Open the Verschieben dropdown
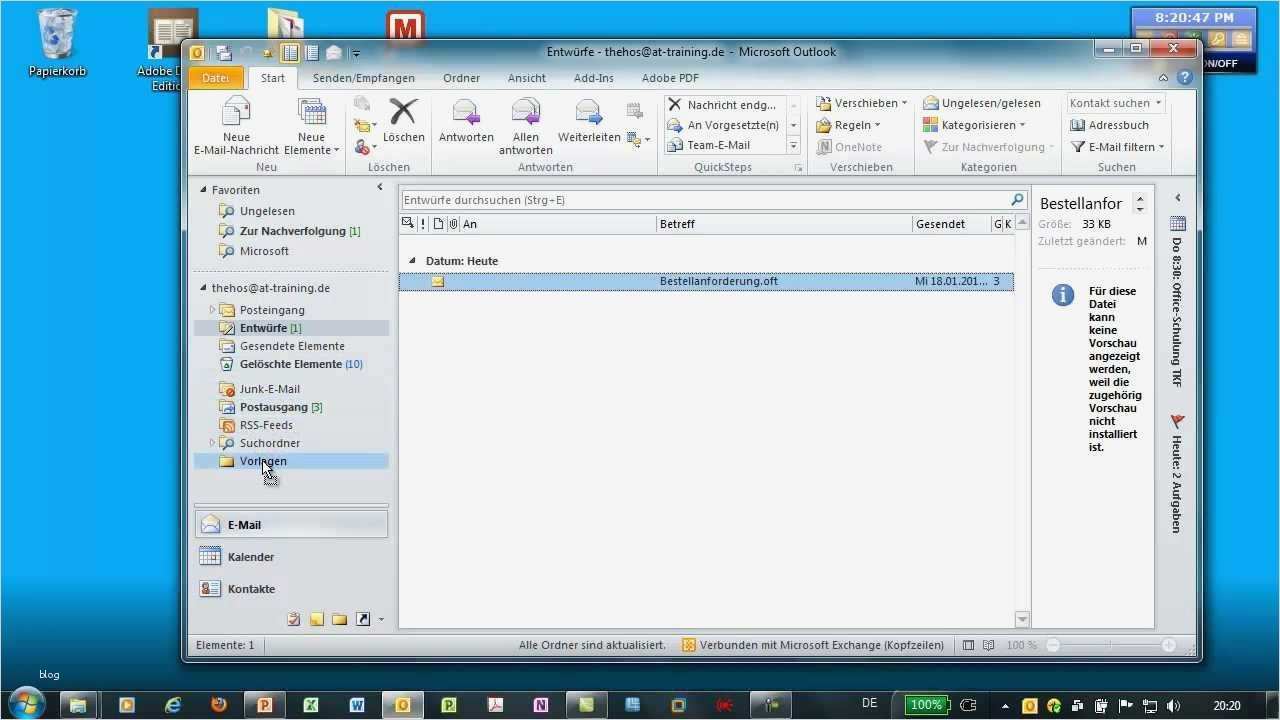The image size is (1280, 720). pyautogui.click(x=862, y=103)
